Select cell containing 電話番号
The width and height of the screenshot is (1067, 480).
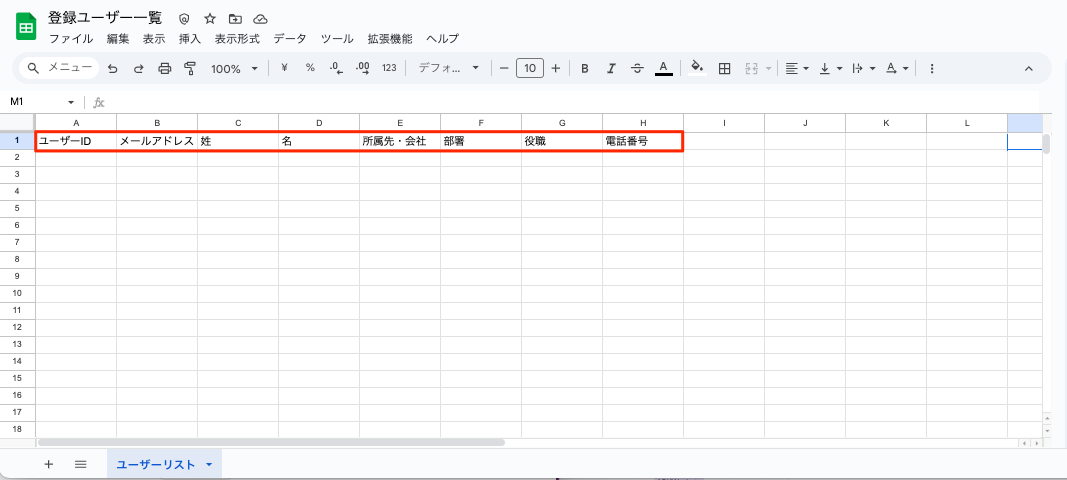tap(643, 142)
